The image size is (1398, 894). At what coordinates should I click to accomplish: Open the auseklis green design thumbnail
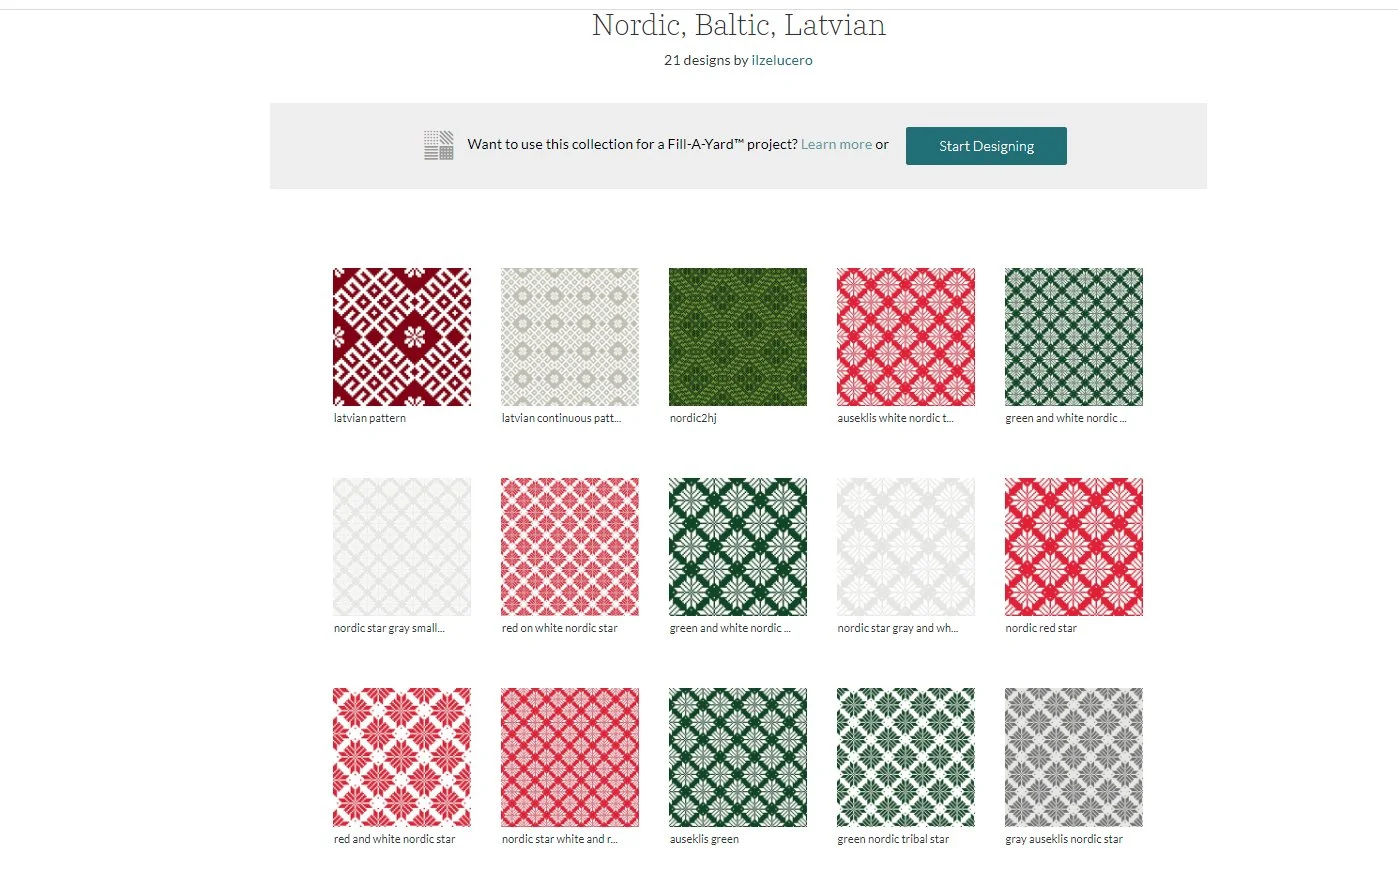click(x=738, y=757)
